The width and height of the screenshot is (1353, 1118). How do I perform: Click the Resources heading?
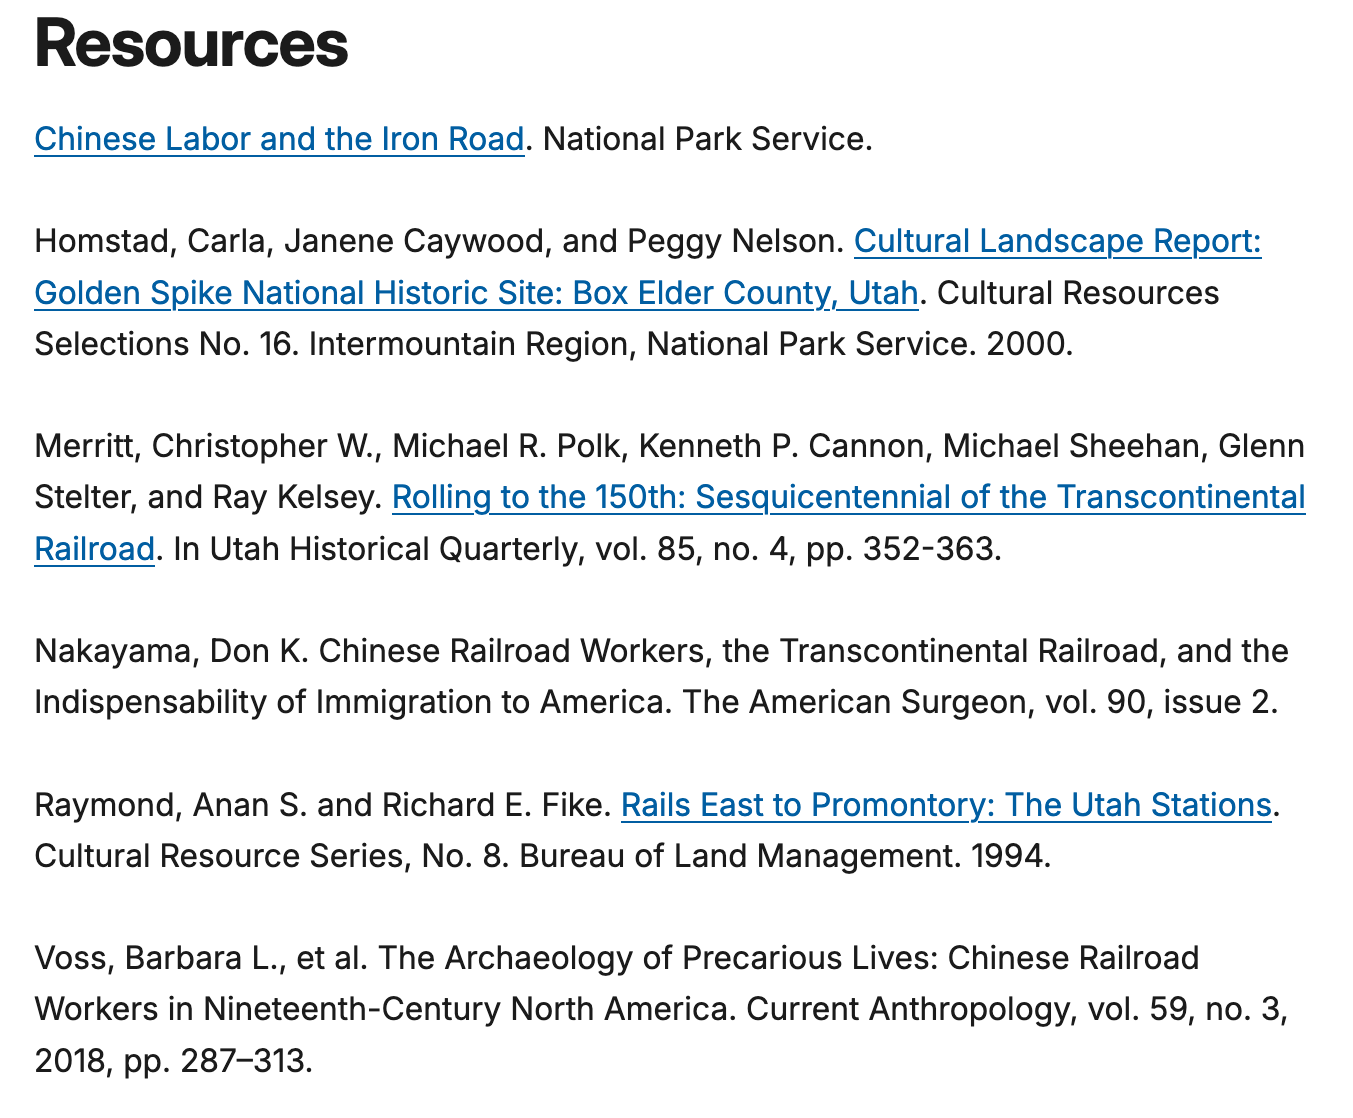pos(191,44)
